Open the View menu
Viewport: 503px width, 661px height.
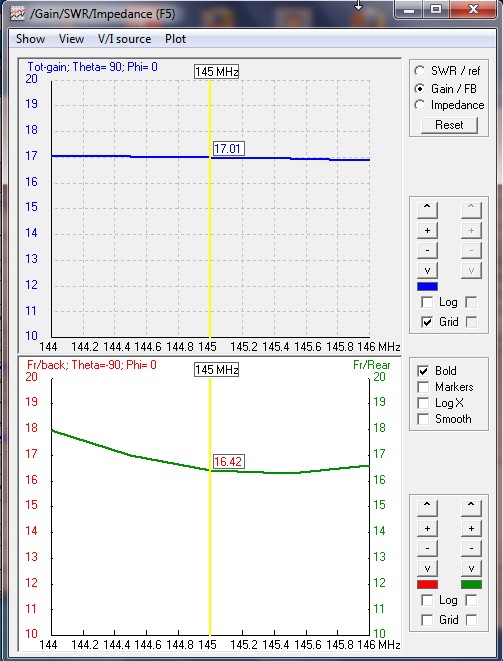71,39
